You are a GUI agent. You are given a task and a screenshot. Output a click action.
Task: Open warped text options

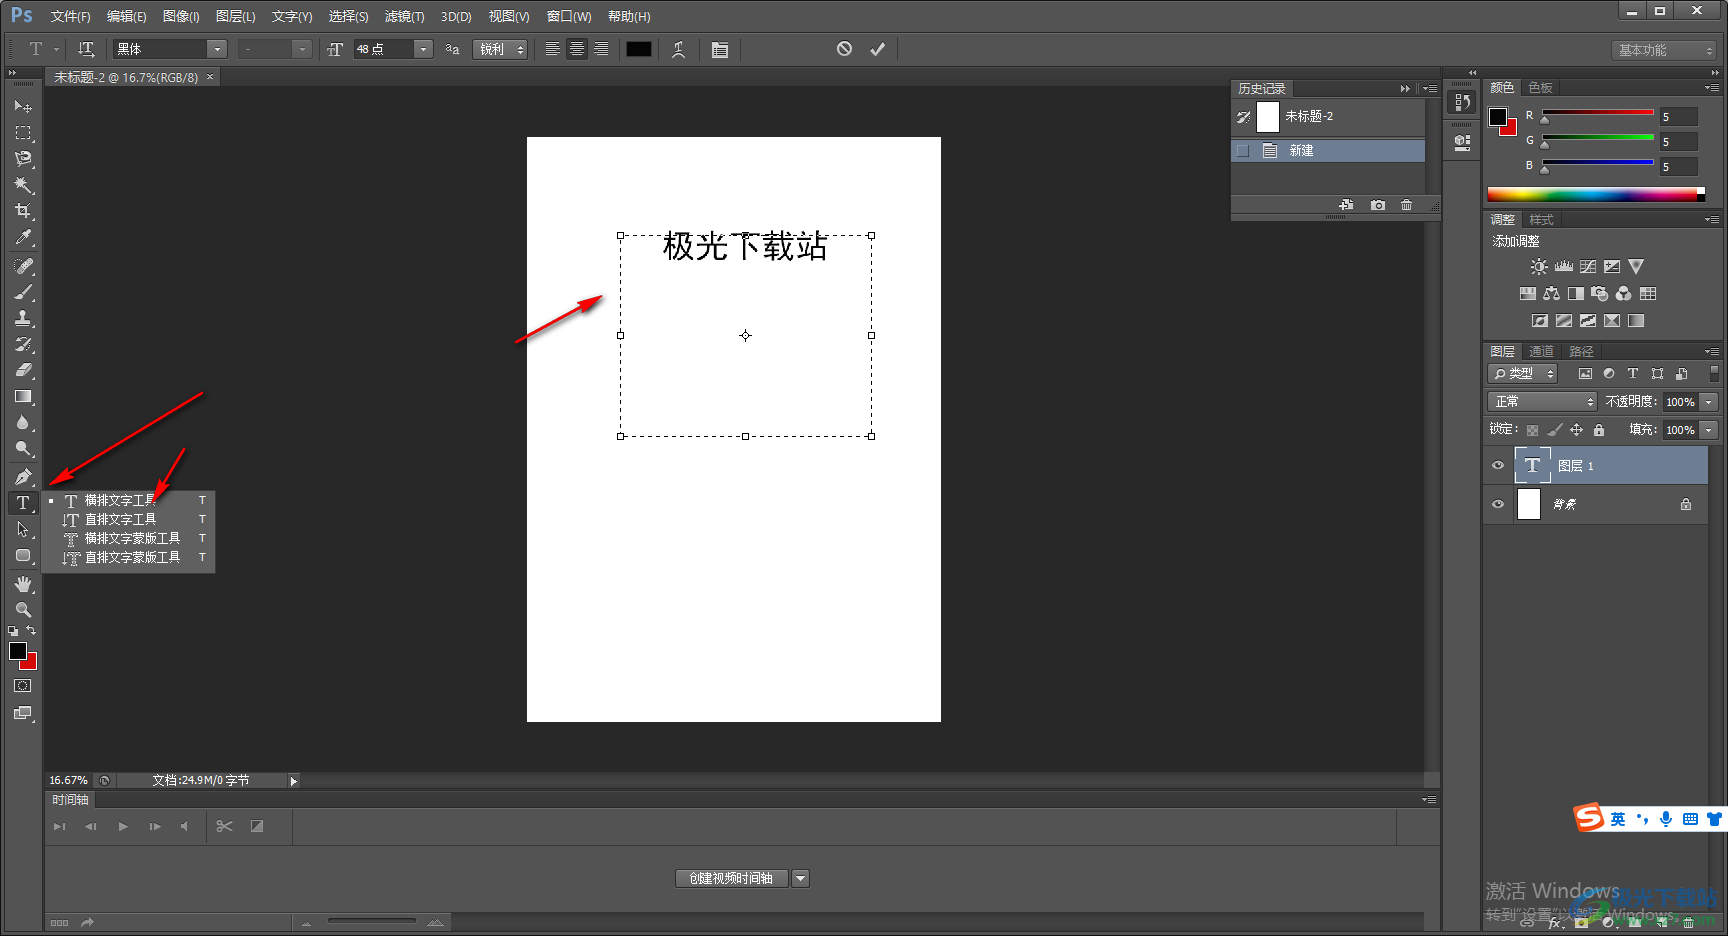point(679,49)
